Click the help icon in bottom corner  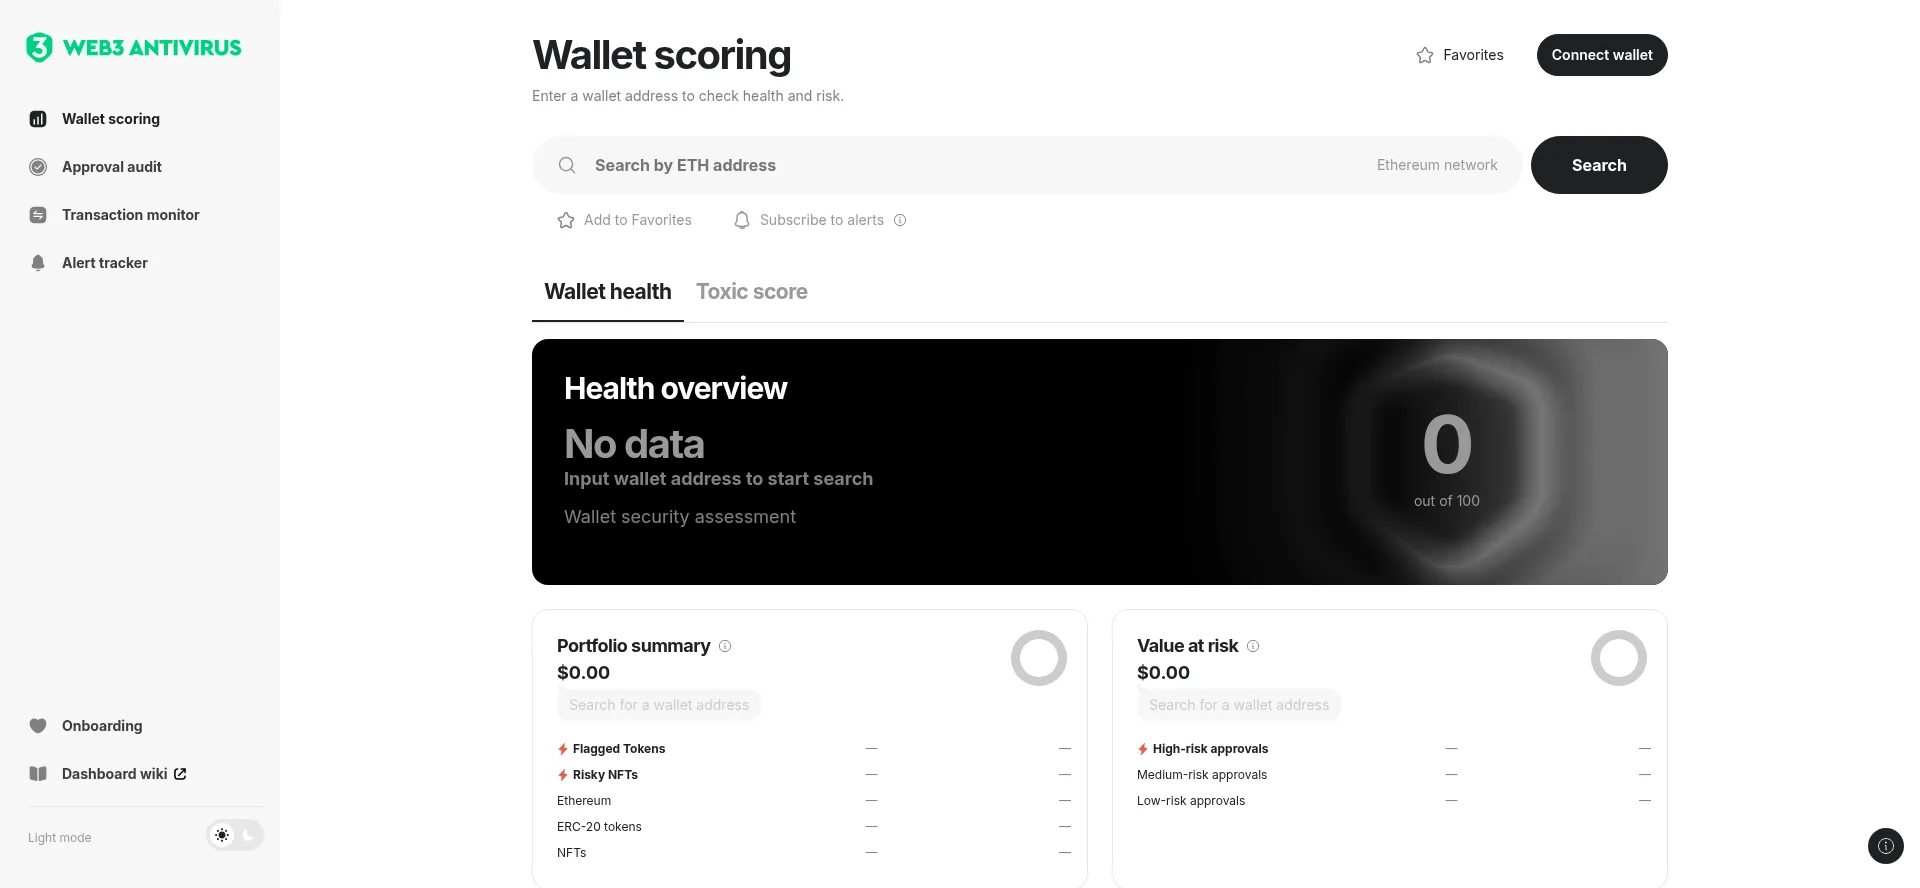click(1886, 846)
